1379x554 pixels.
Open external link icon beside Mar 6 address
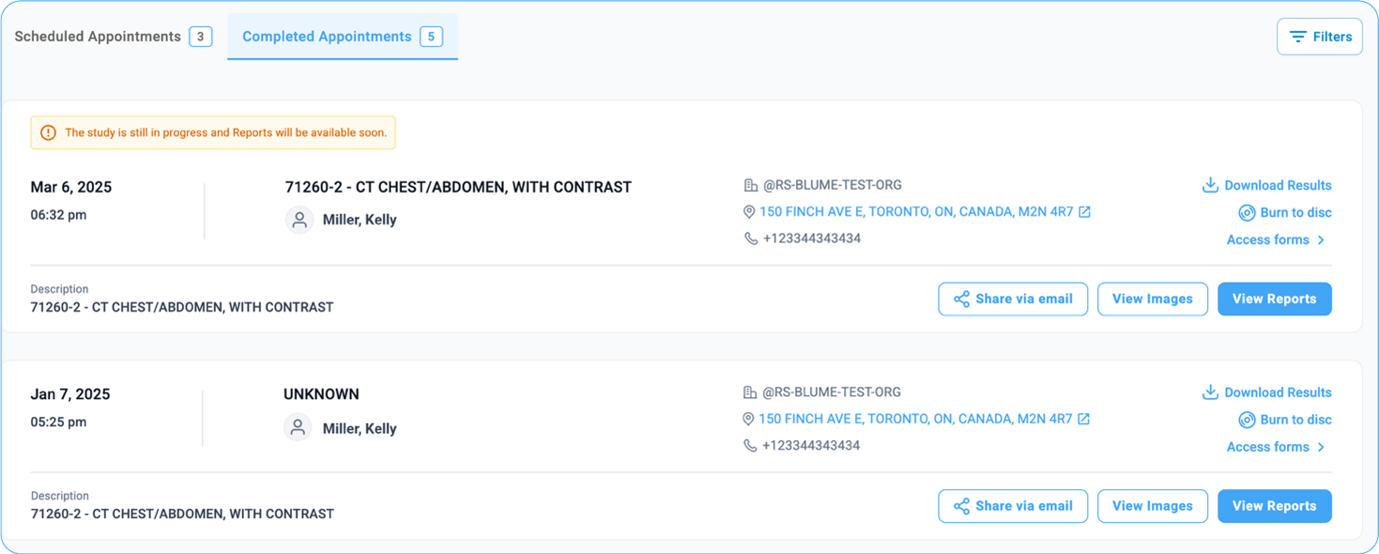[1085, 212]
